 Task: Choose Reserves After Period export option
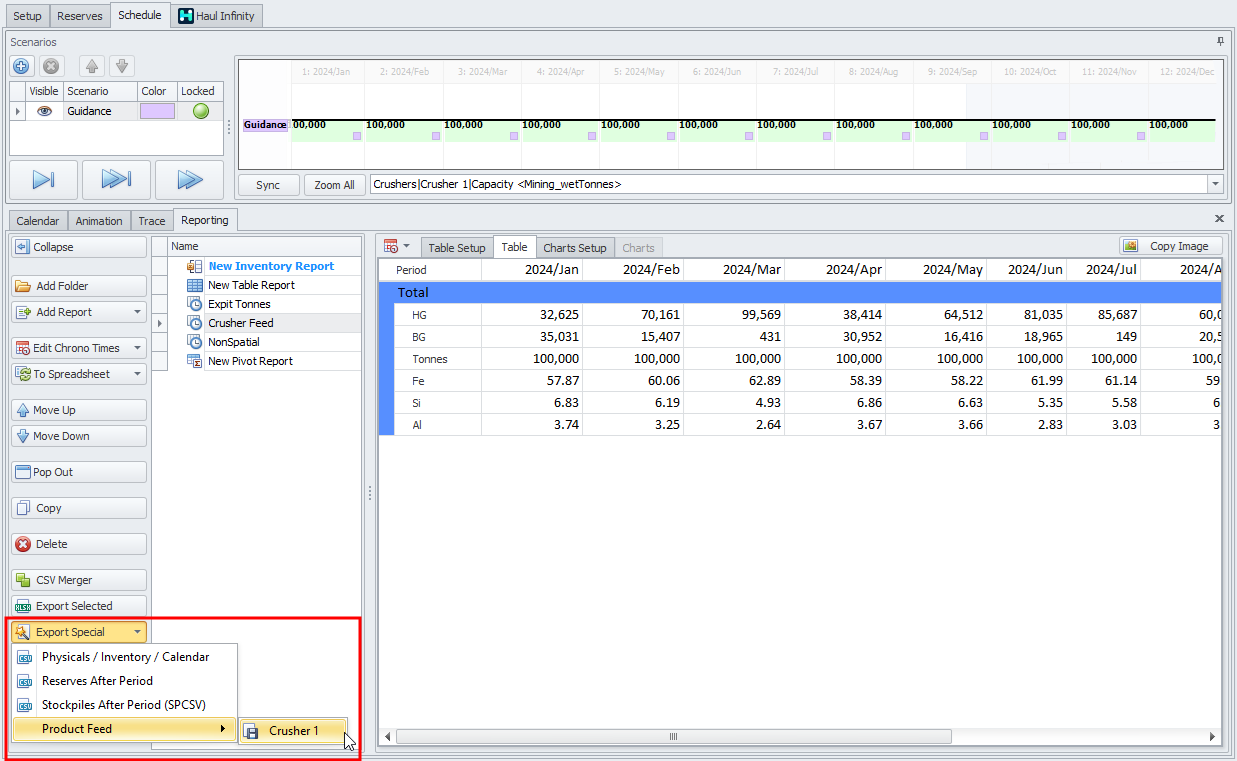97,681
